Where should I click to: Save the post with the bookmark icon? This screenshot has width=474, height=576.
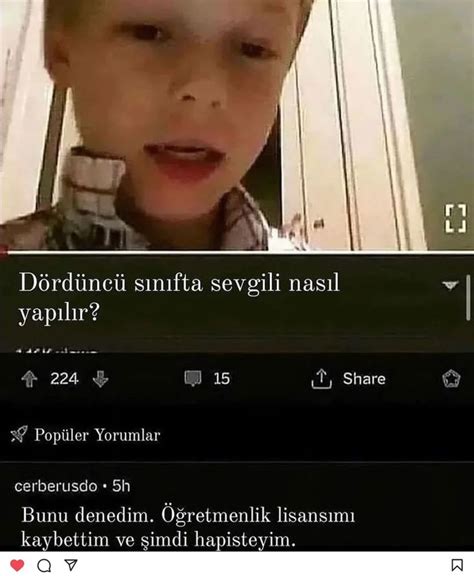457,565
